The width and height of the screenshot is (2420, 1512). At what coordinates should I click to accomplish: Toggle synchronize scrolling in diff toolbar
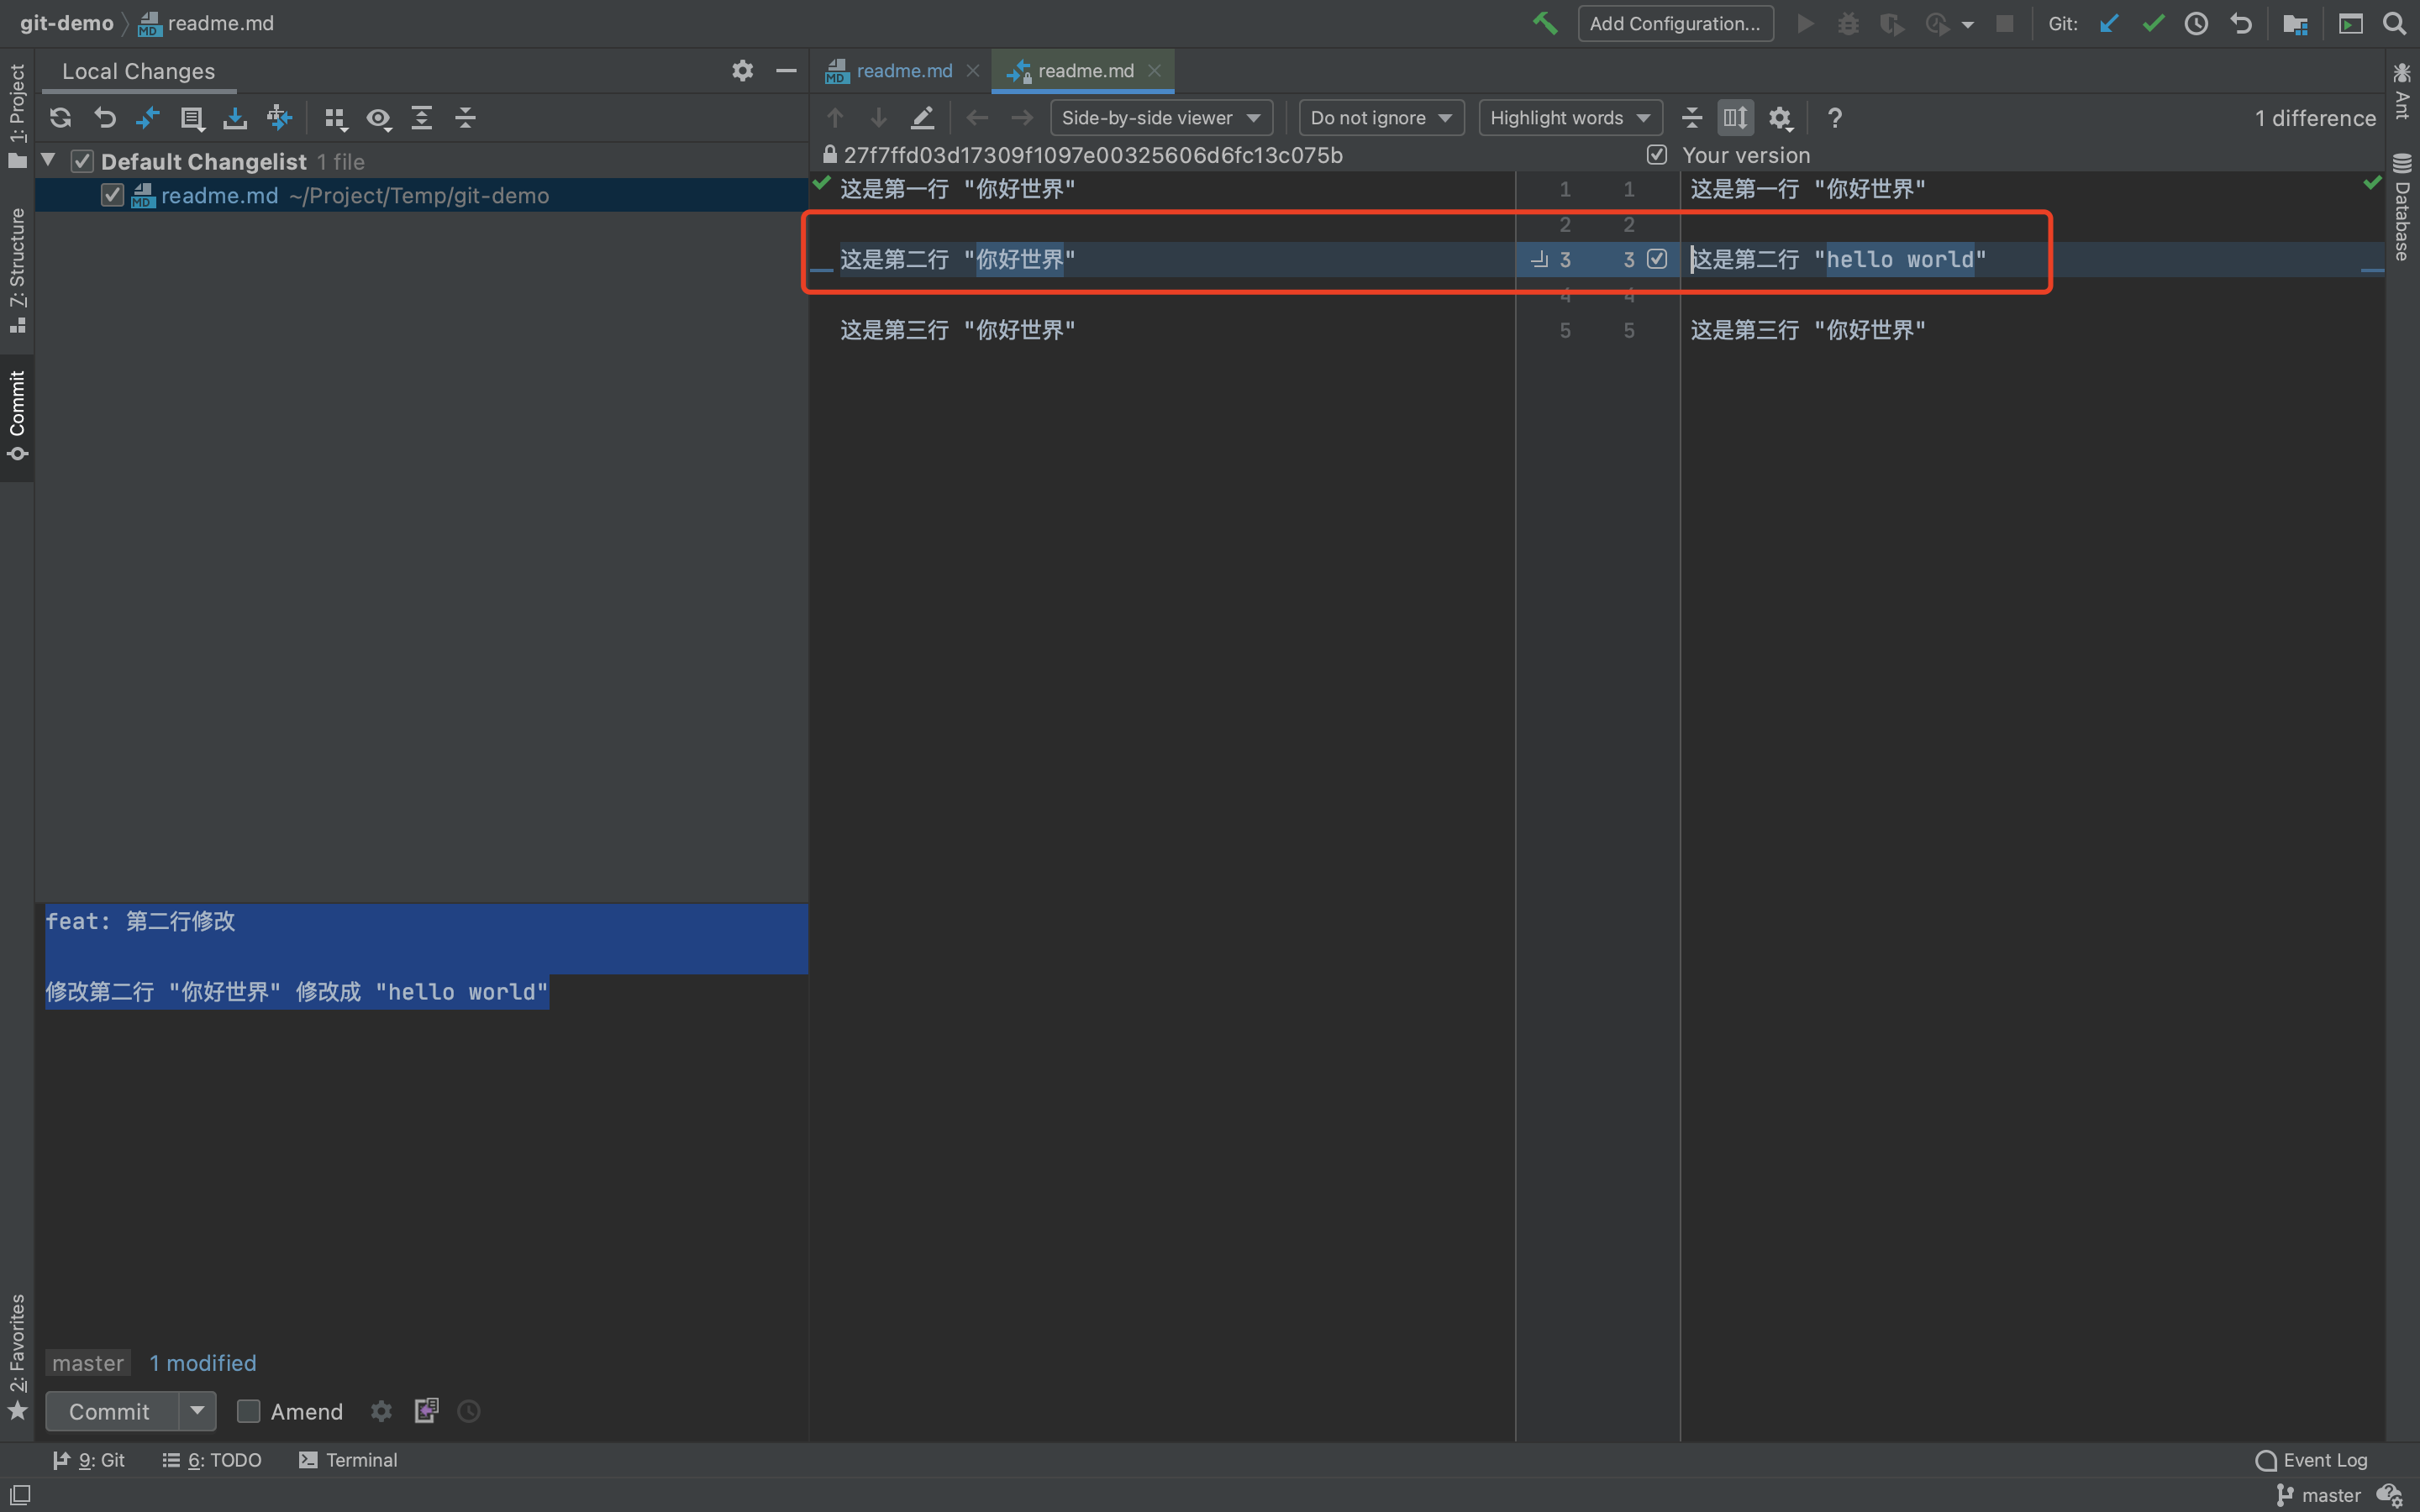(x=1735, y=118)
